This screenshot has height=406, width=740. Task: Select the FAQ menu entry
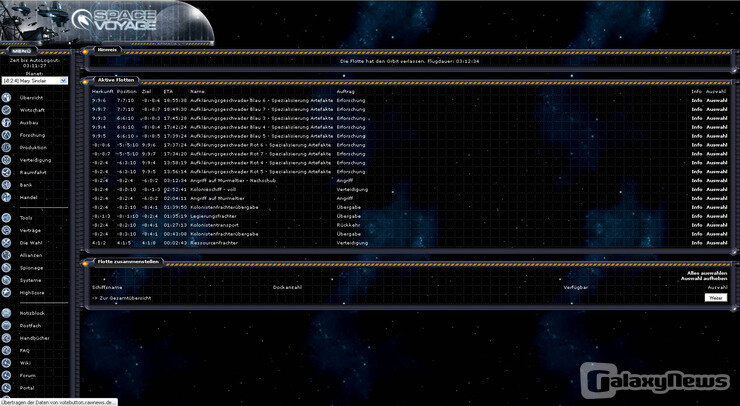pyautogui.click(x=25, y=350)
